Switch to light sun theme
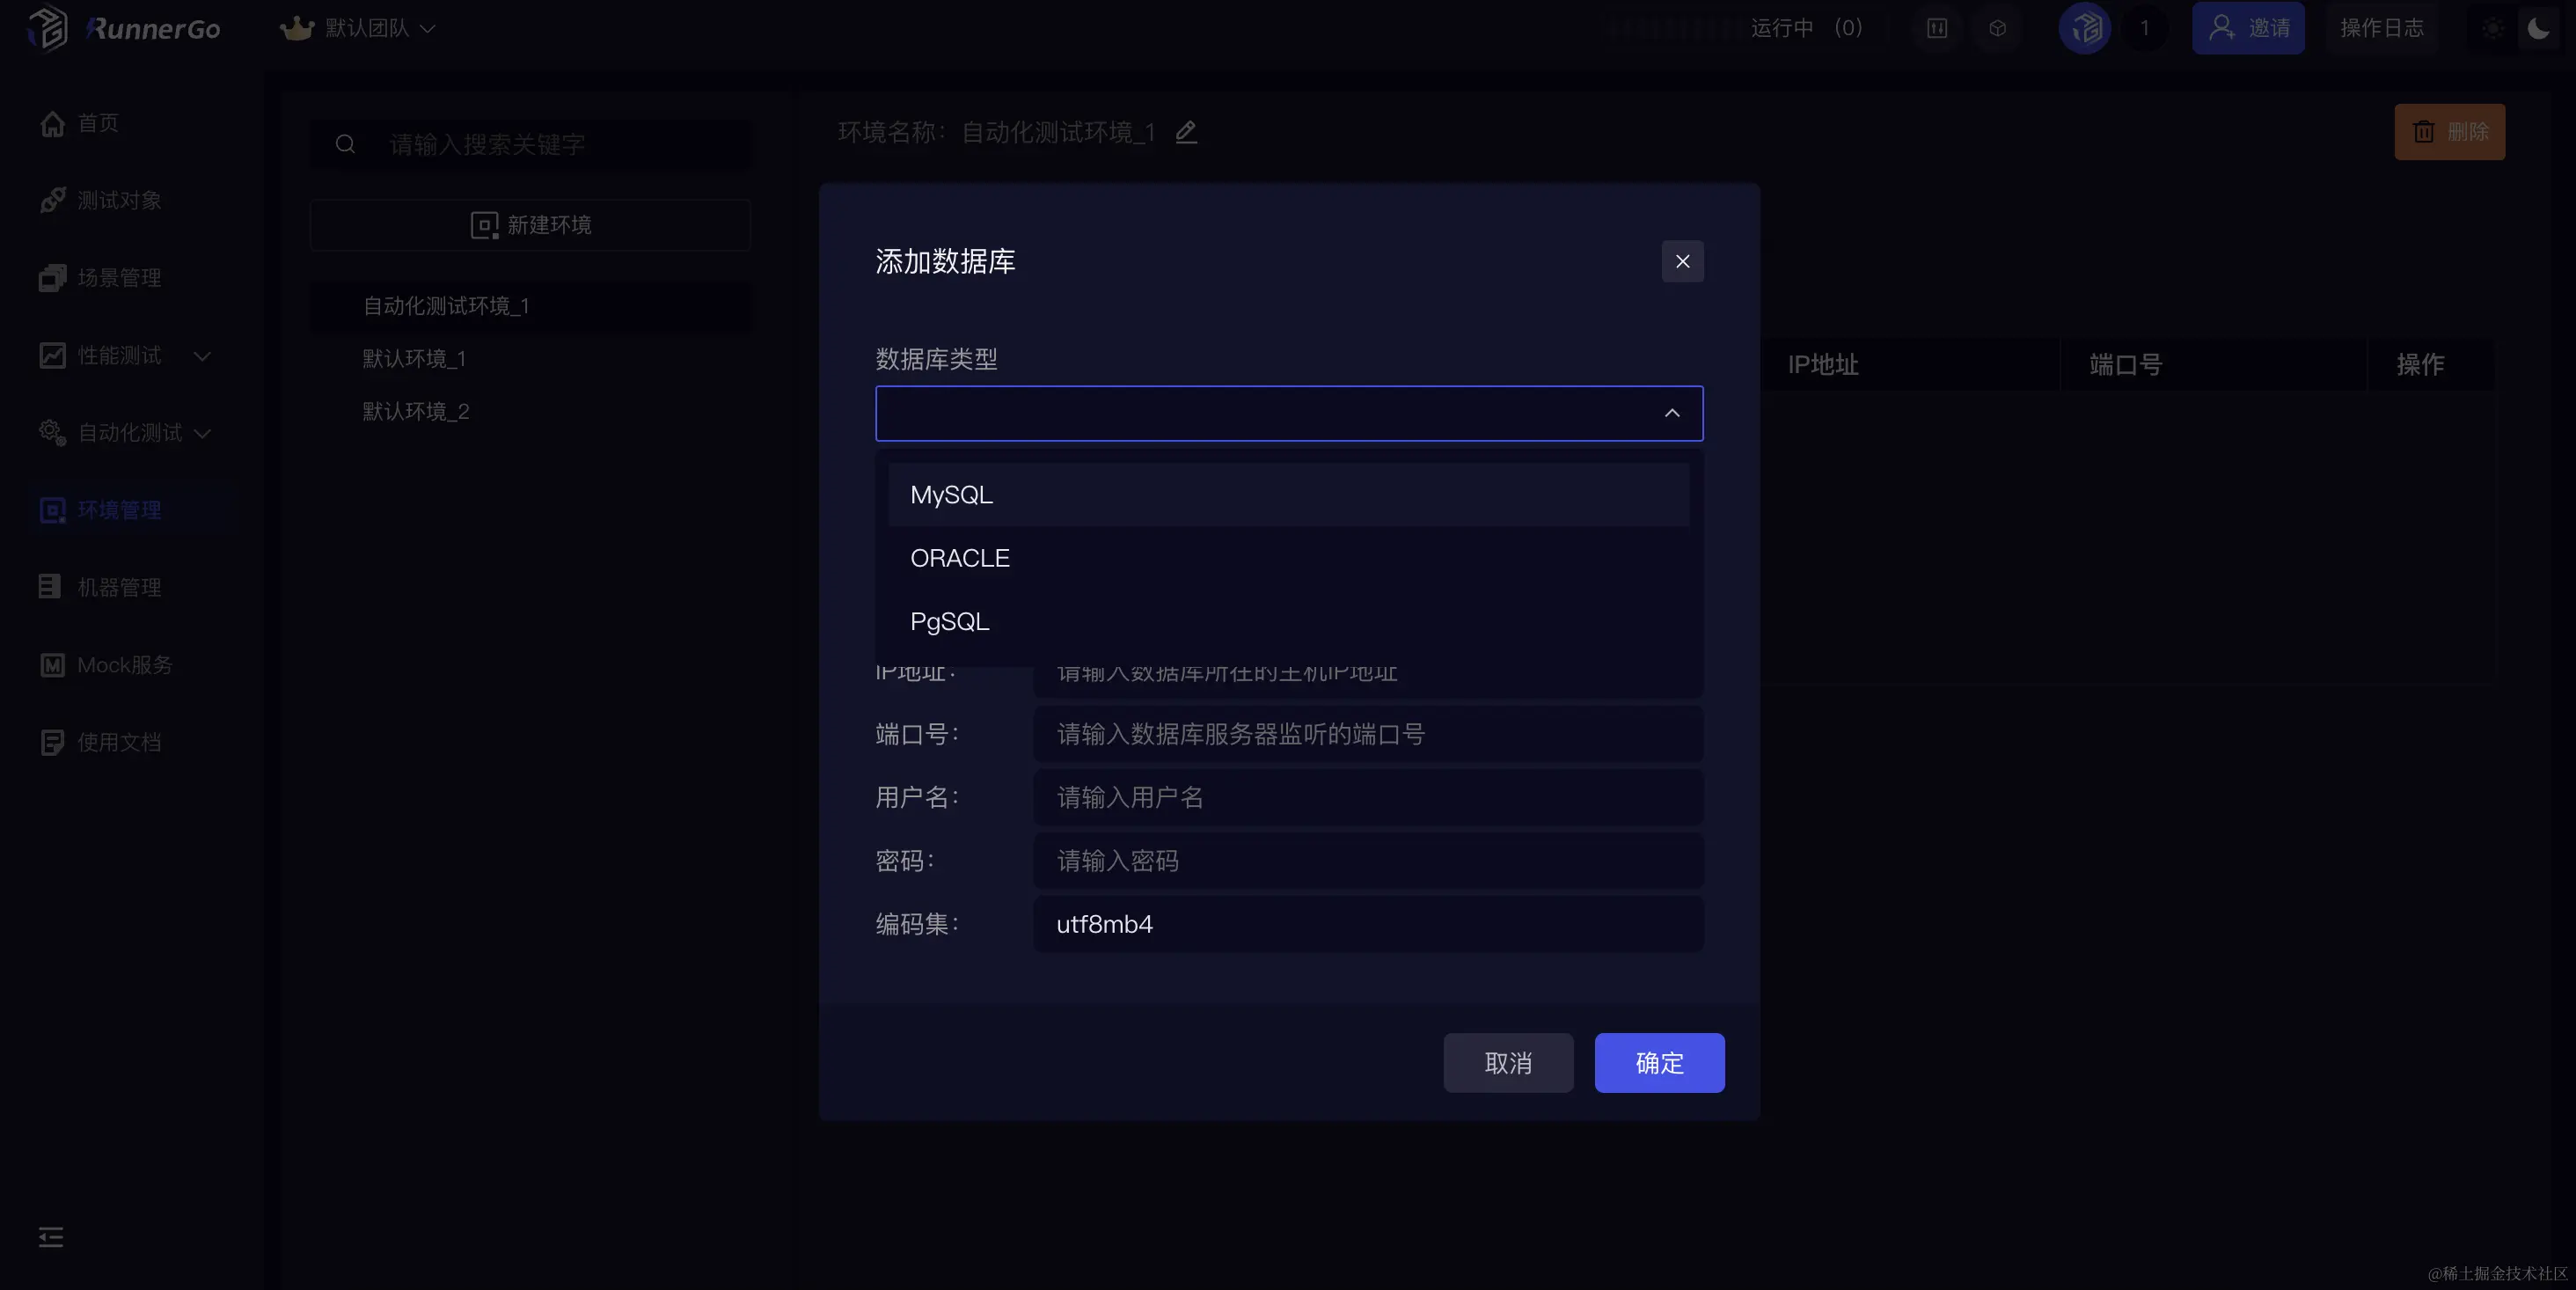 [2492, 28]
